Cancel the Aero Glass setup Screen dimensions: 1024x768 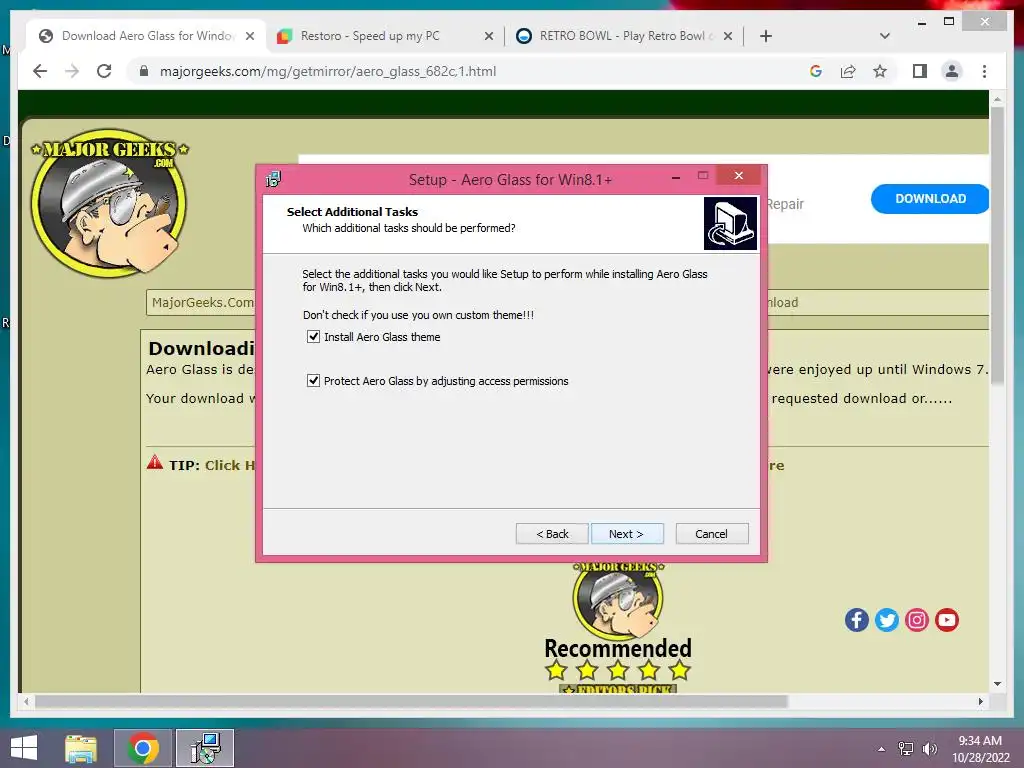(712, 534)
